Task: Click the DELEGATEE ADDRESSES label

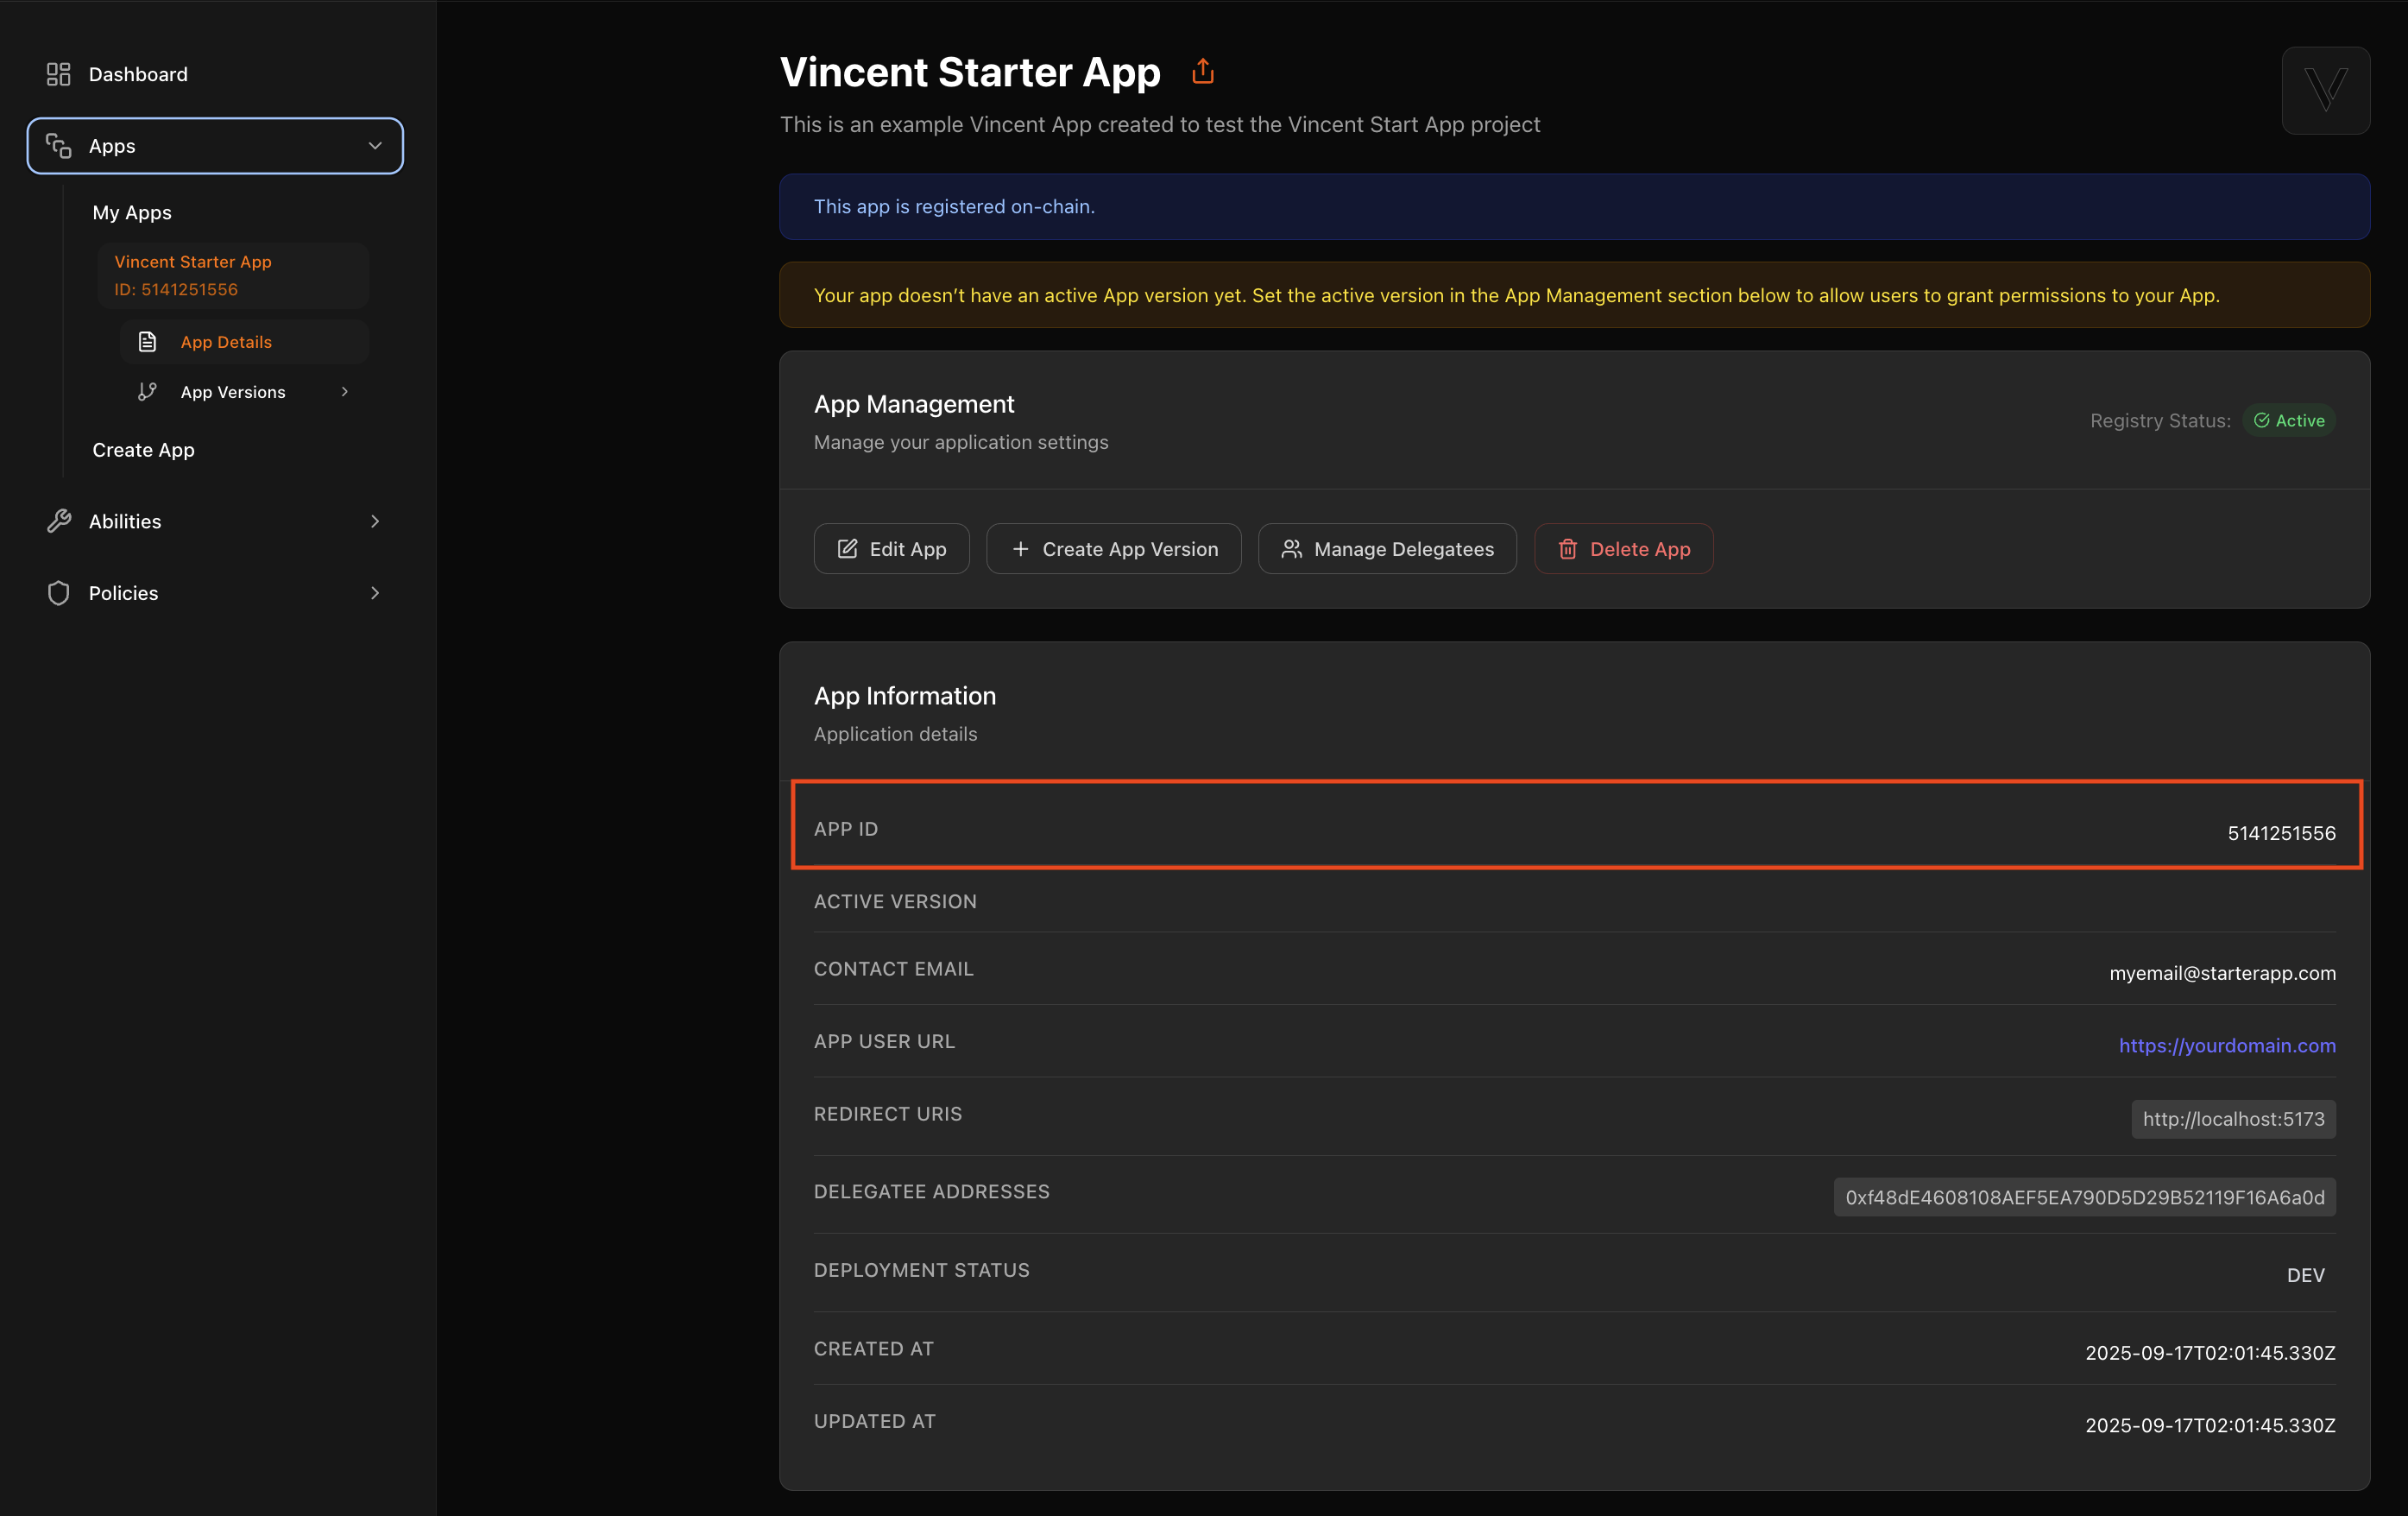Action: (x=931, y=1191)
